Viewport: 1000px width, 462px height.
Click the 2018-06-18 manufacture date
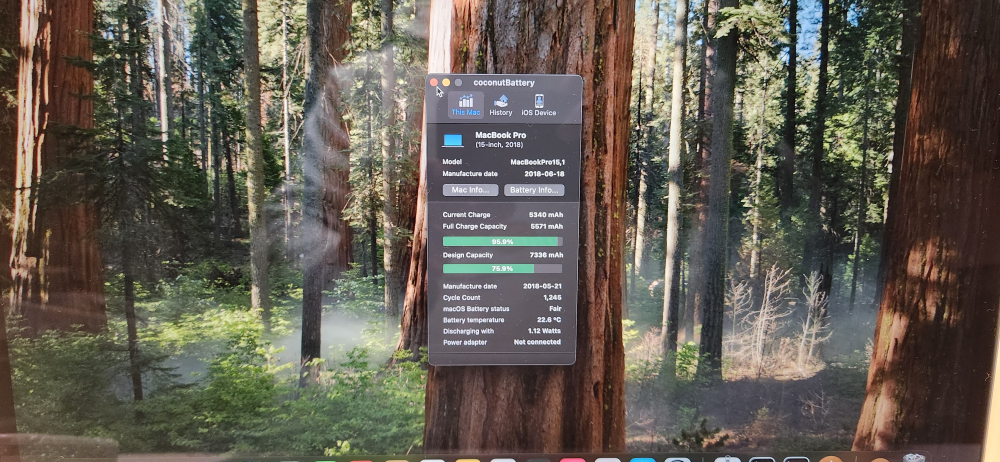click(x=543, y=174)
